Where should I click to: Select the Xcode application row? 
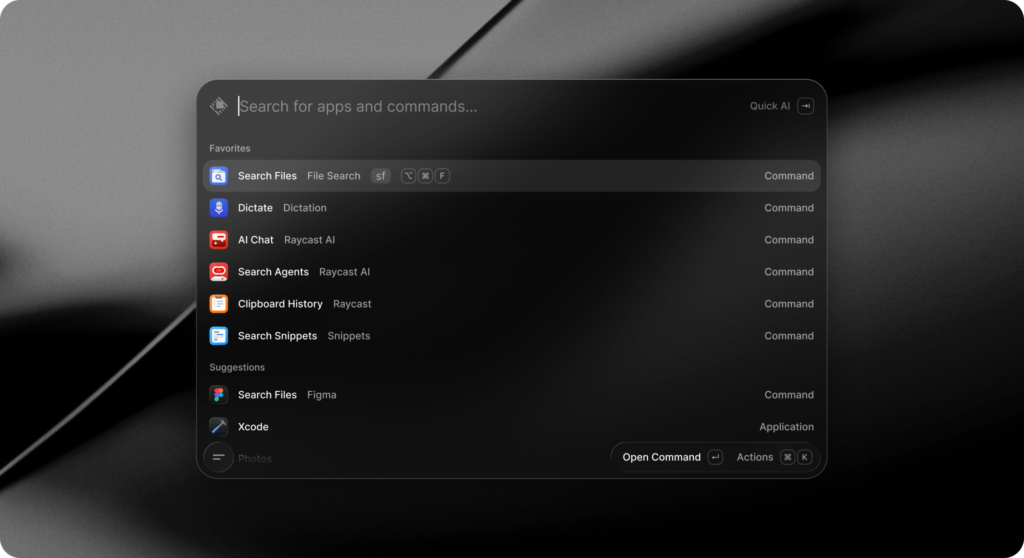click(x=511, y=427)
